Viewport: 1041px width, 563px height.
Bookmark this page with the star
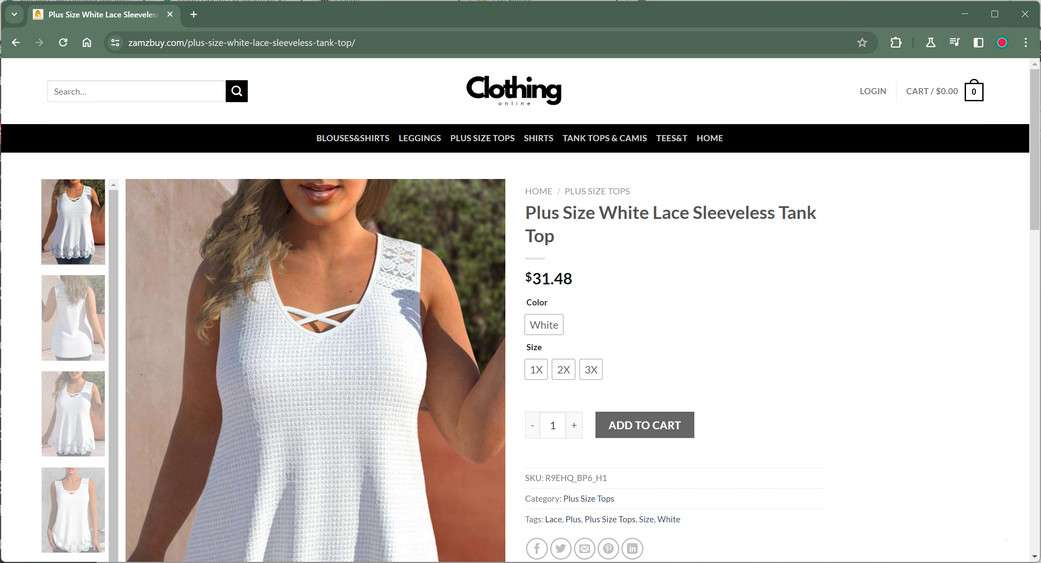coord(862,42)
